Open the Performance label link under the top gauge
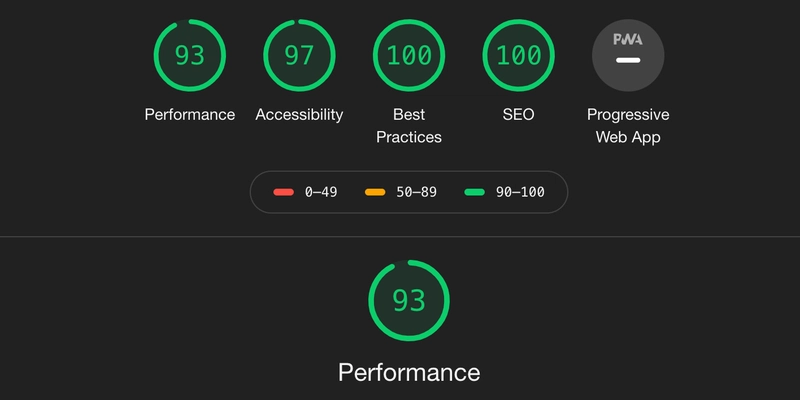Screen dimensions: 800x400 coord(189,115)
